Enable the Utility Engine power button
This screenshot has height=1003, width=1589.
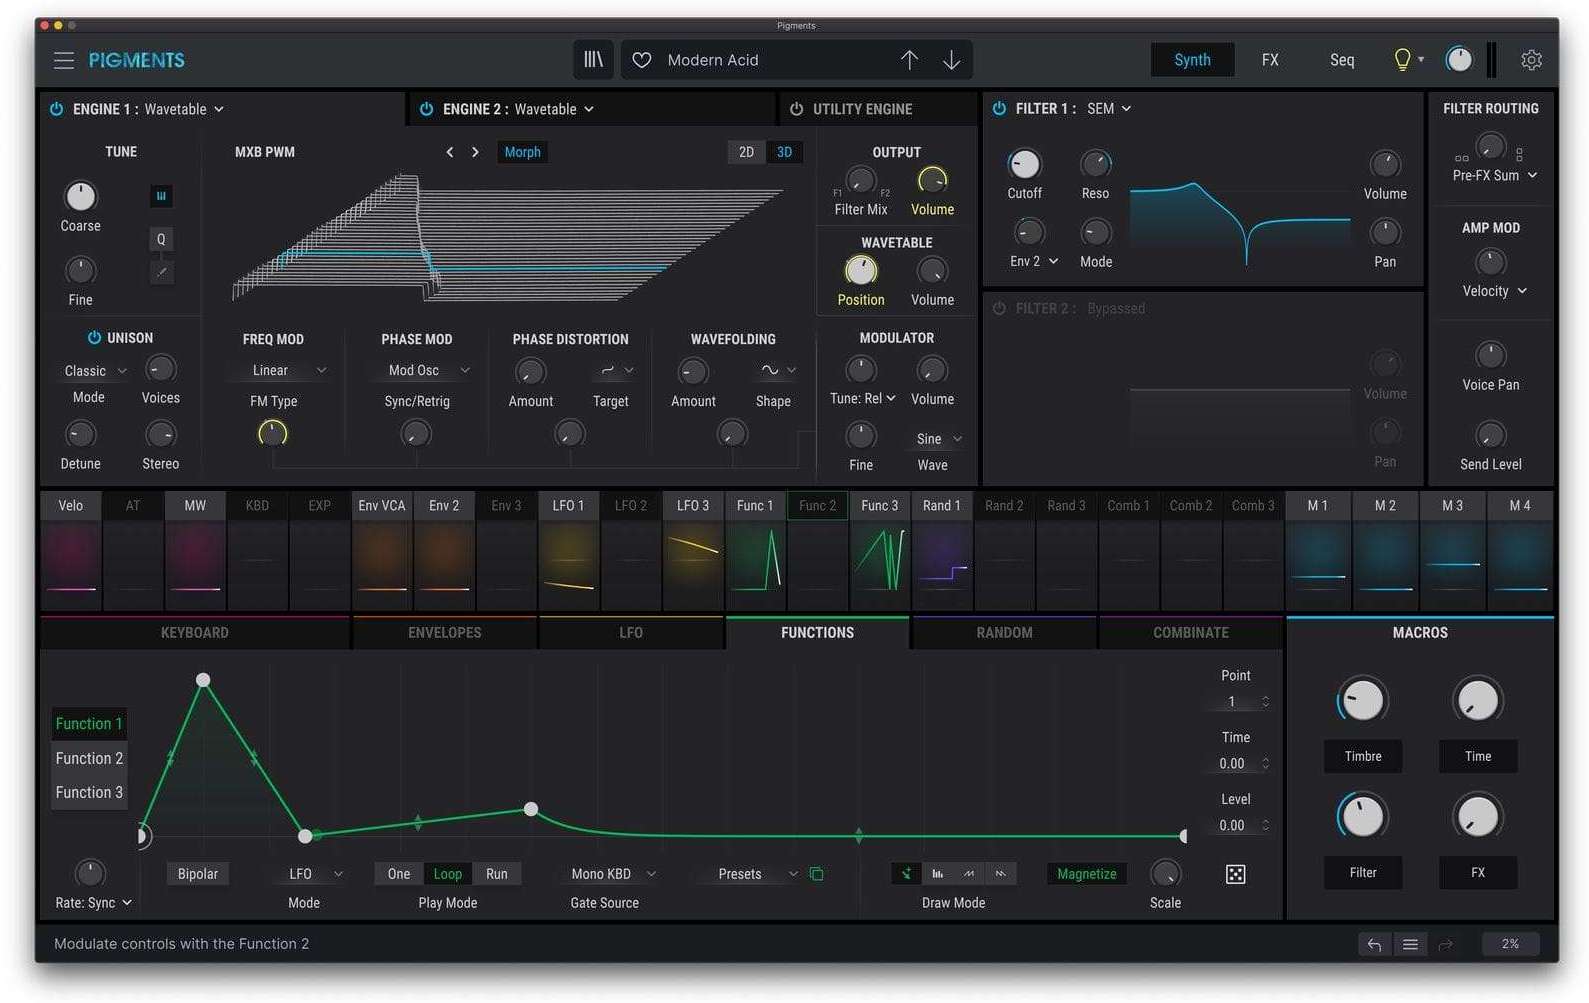(x=797, y=109)
